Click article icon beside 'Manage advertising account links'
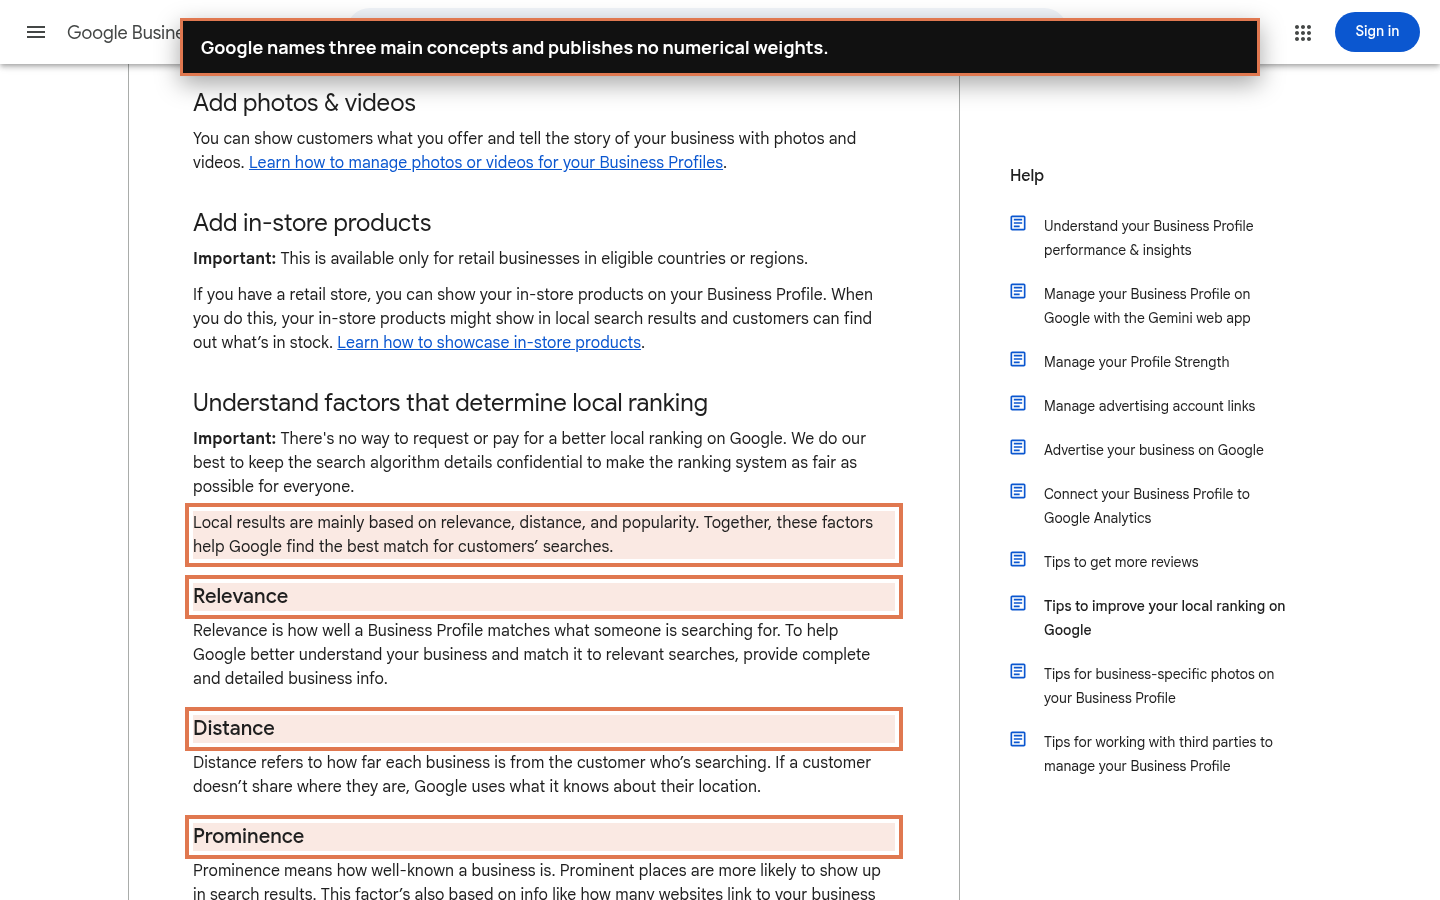Viewport: 1440px width, 900px height. click(x=1018, y=403)
